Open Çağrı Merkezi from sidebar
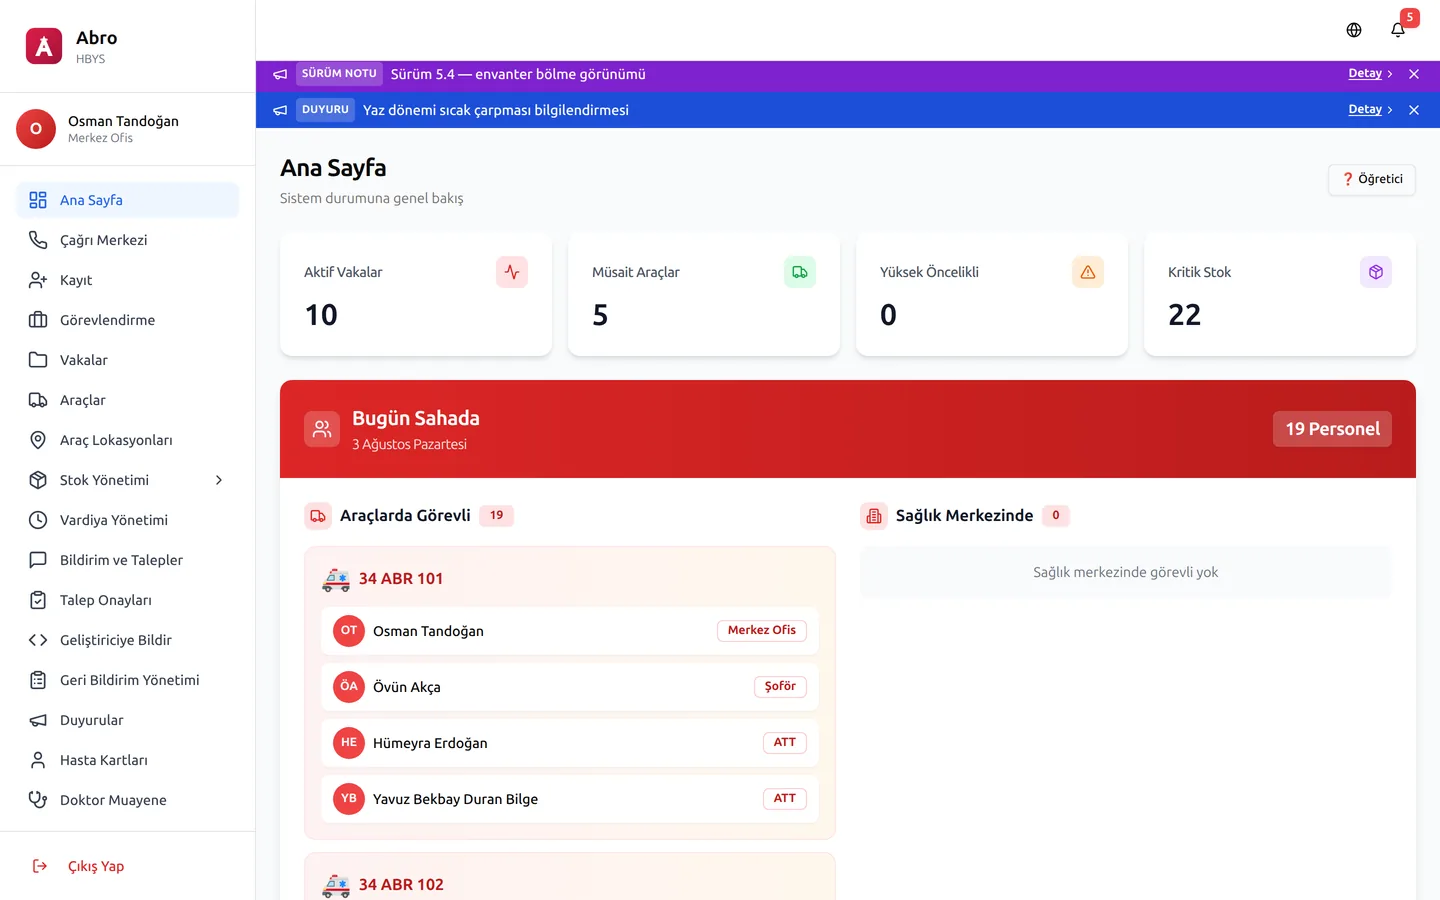Image resolution: width=1440 pixels, height=900 pixels. pos(128,240)
